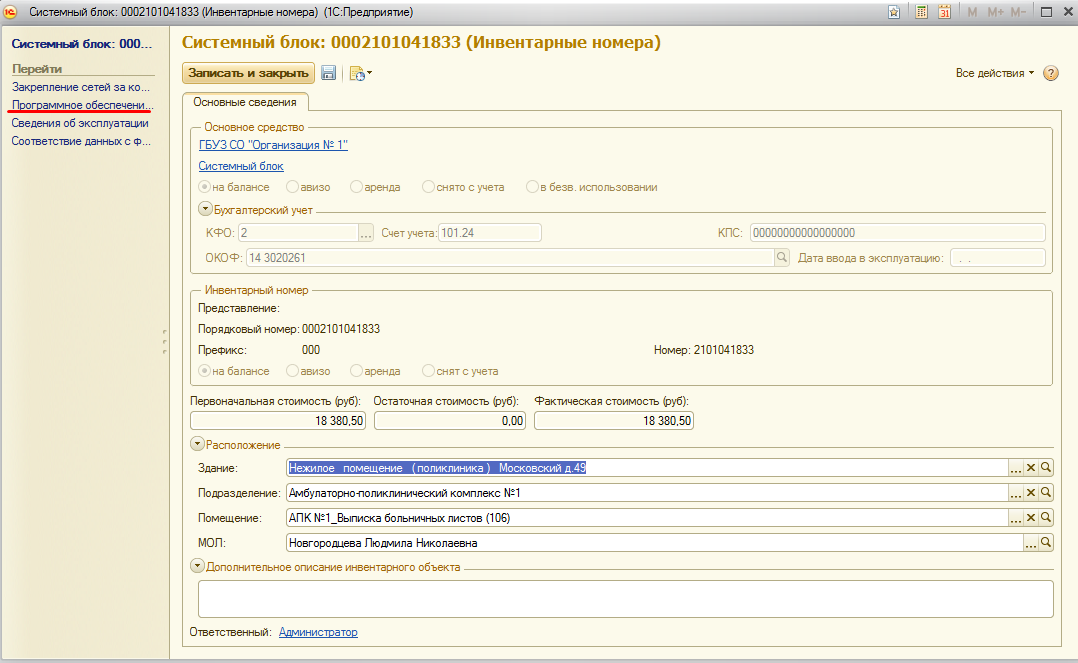Select 'в безв. использовании' radio button
This screenshot has width=1078, height=663.
[x=532, y=187]
